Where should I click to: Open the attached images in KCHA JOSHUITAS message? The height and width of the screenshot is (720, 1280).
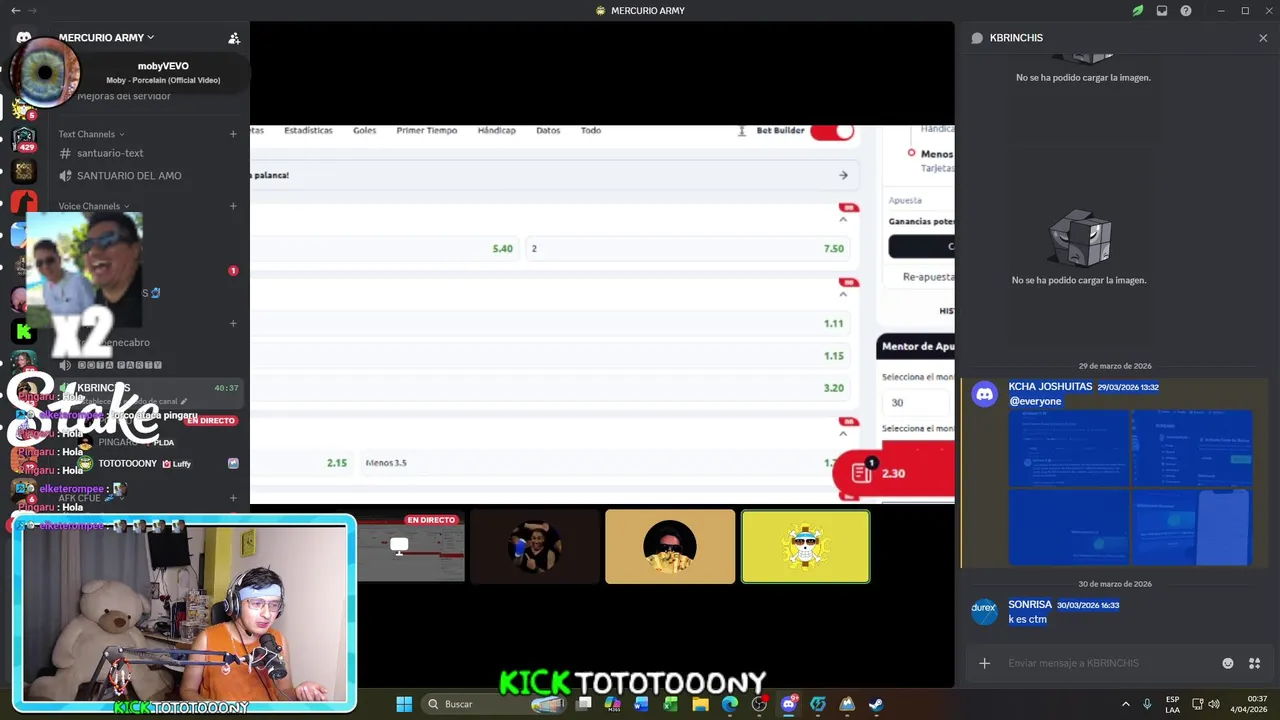(x=1130, y=488)
